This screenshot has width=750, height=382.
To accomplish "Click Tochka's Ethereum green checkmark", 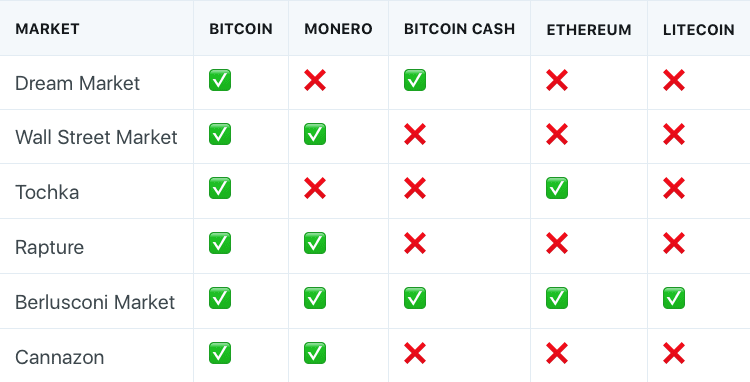I will 557,188.
